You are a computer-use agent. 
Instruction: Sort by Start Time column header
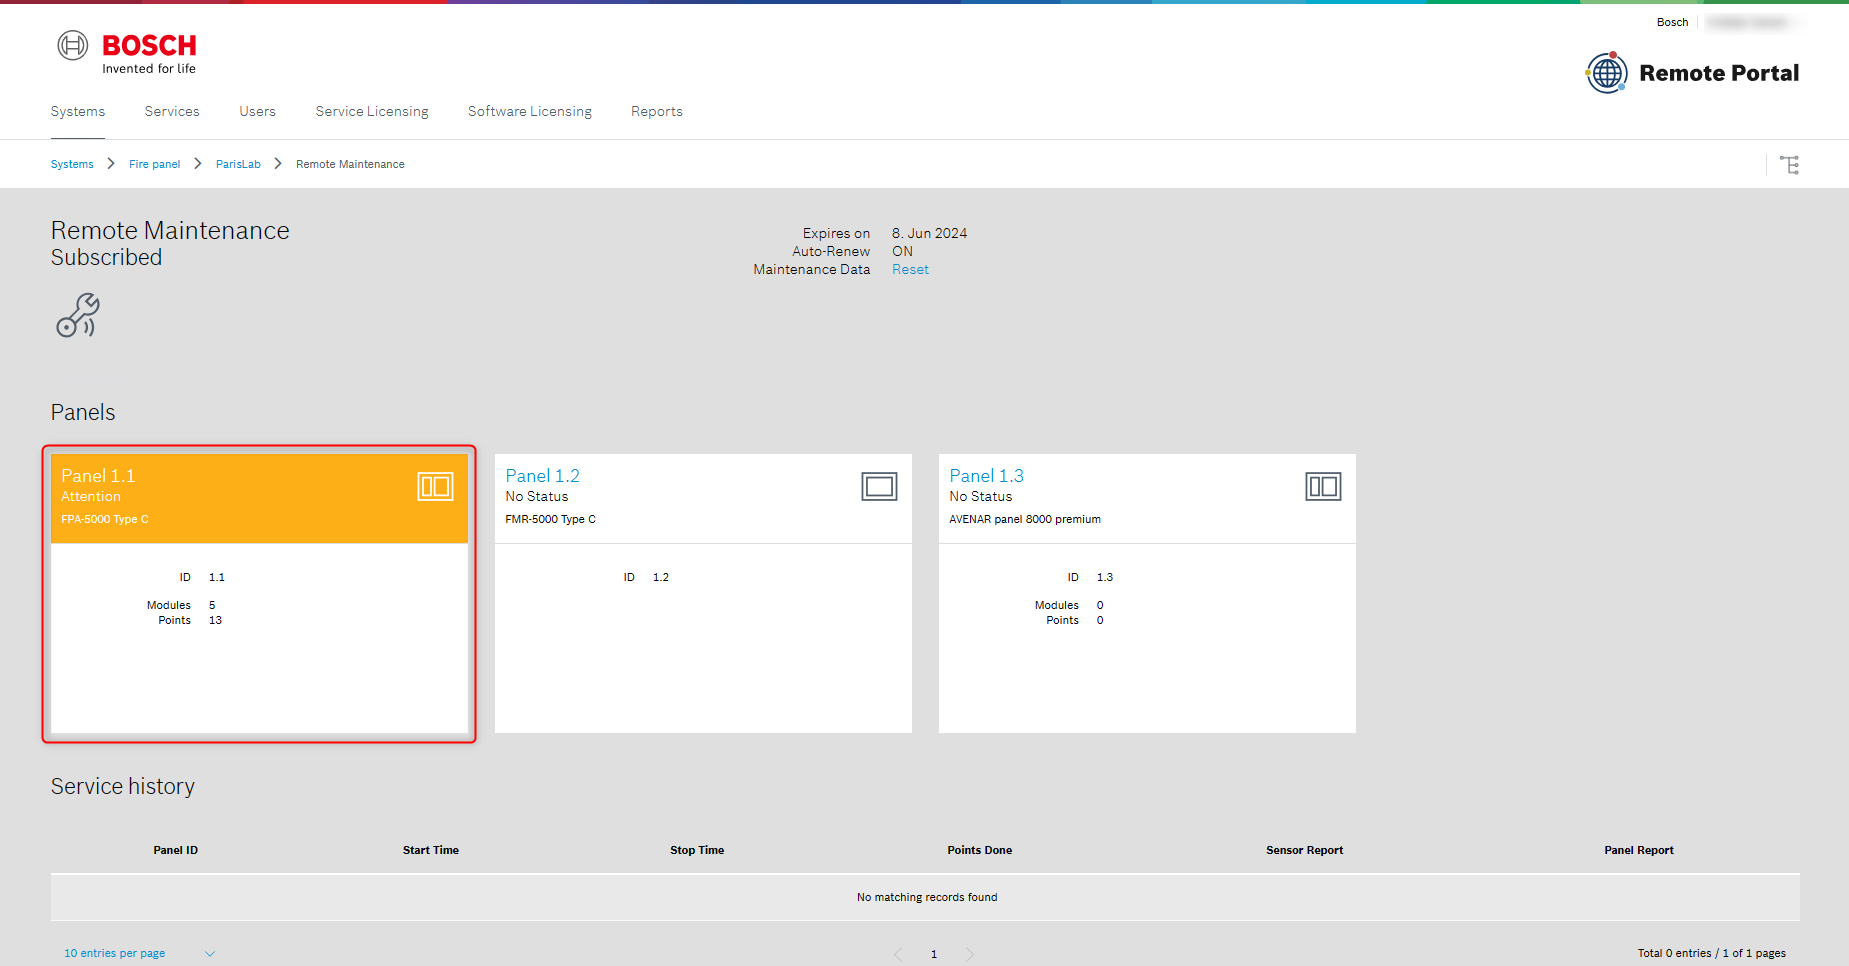point(430,850)
